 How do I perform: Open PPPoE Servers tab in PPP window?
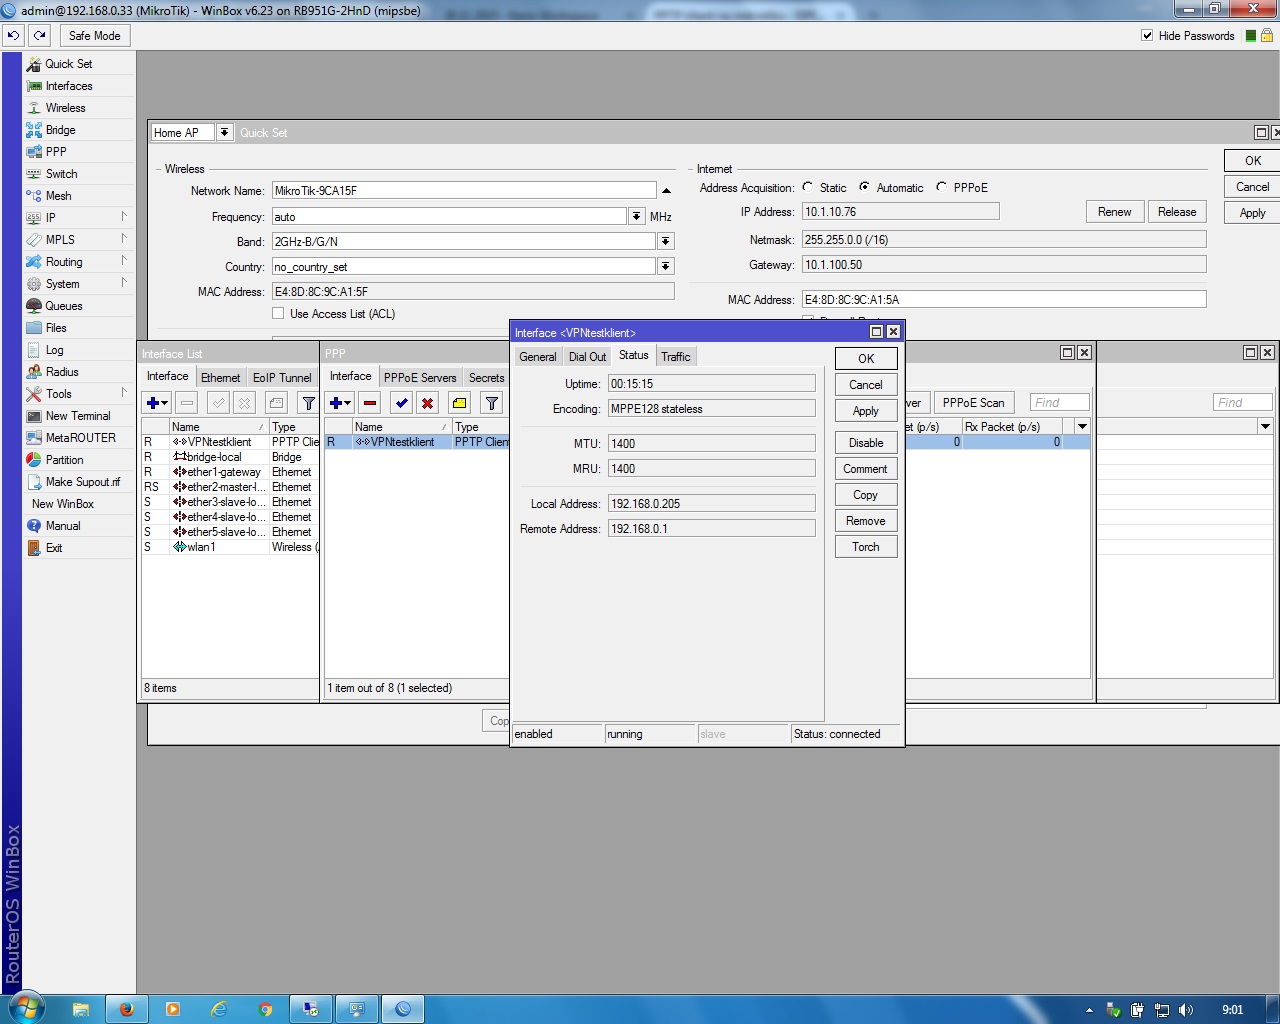tap(420, 378)
